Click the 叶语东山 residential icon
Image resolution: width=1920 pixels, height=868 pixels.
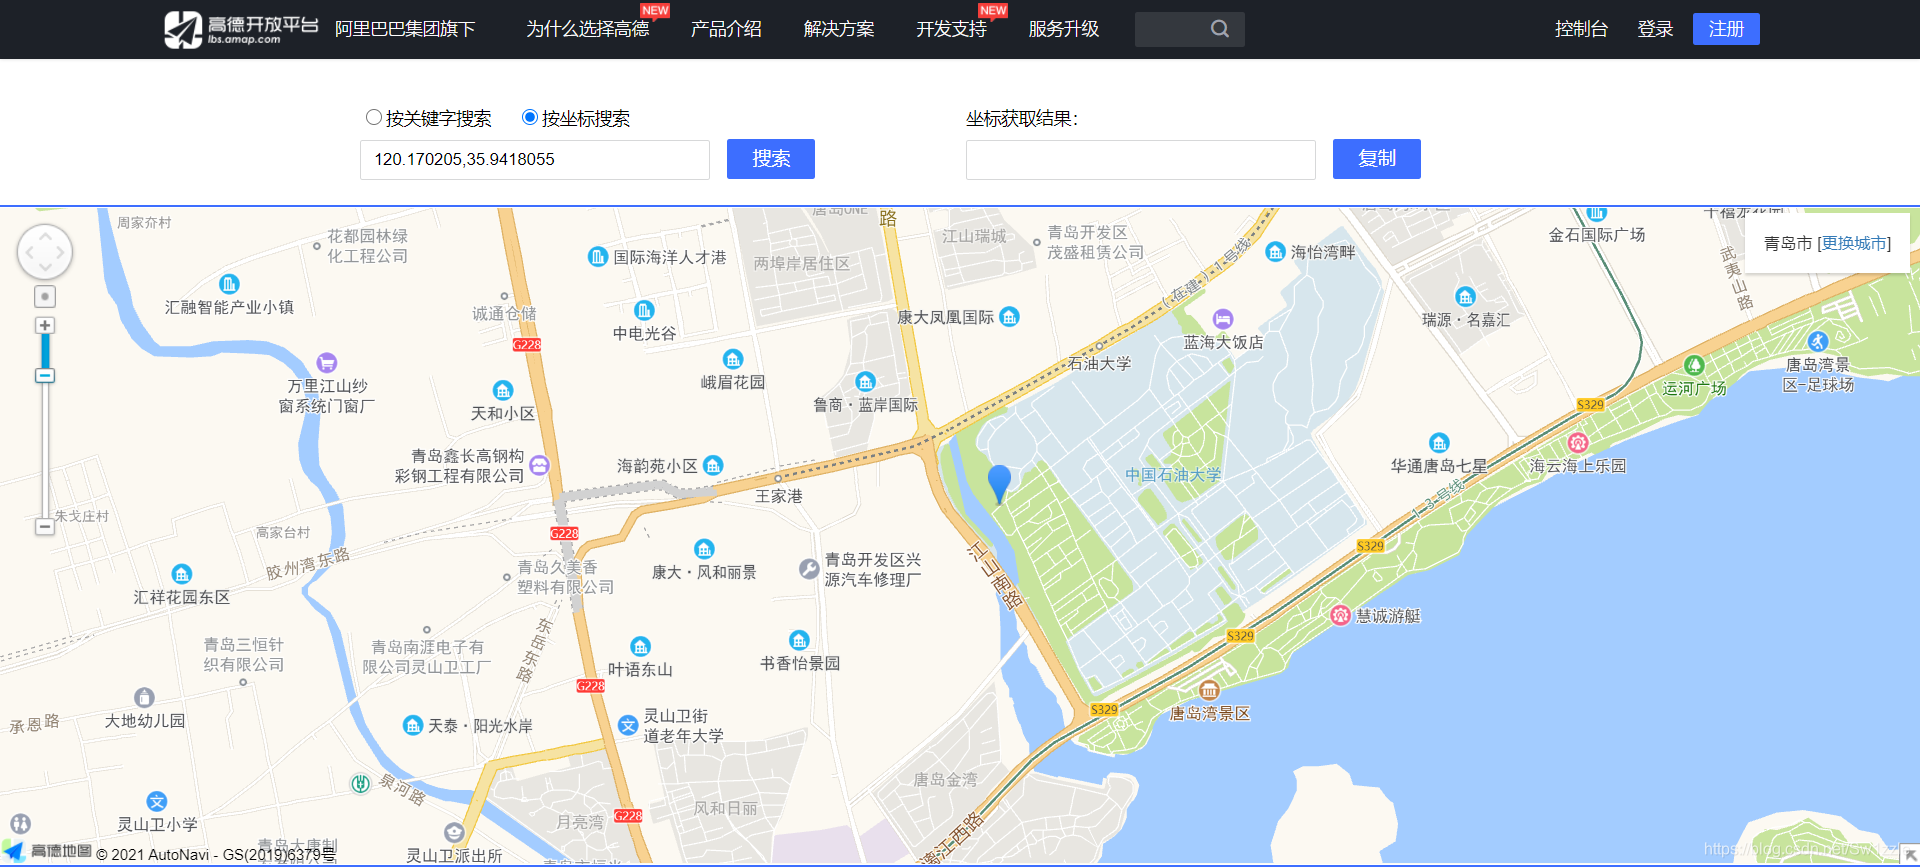640,647
